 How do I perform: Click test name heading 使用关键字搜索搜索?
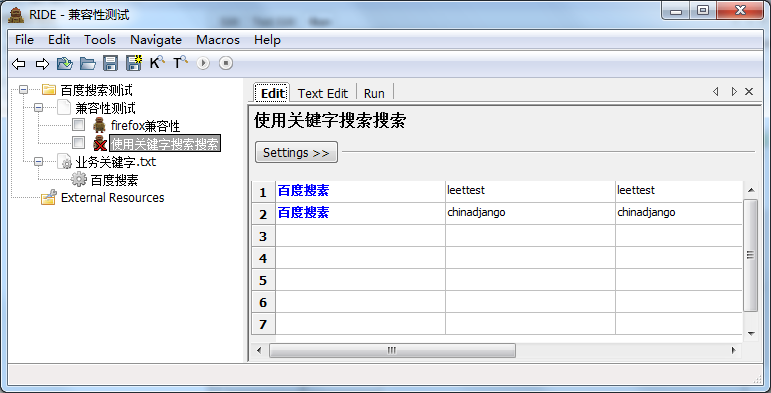coord(330,121)
